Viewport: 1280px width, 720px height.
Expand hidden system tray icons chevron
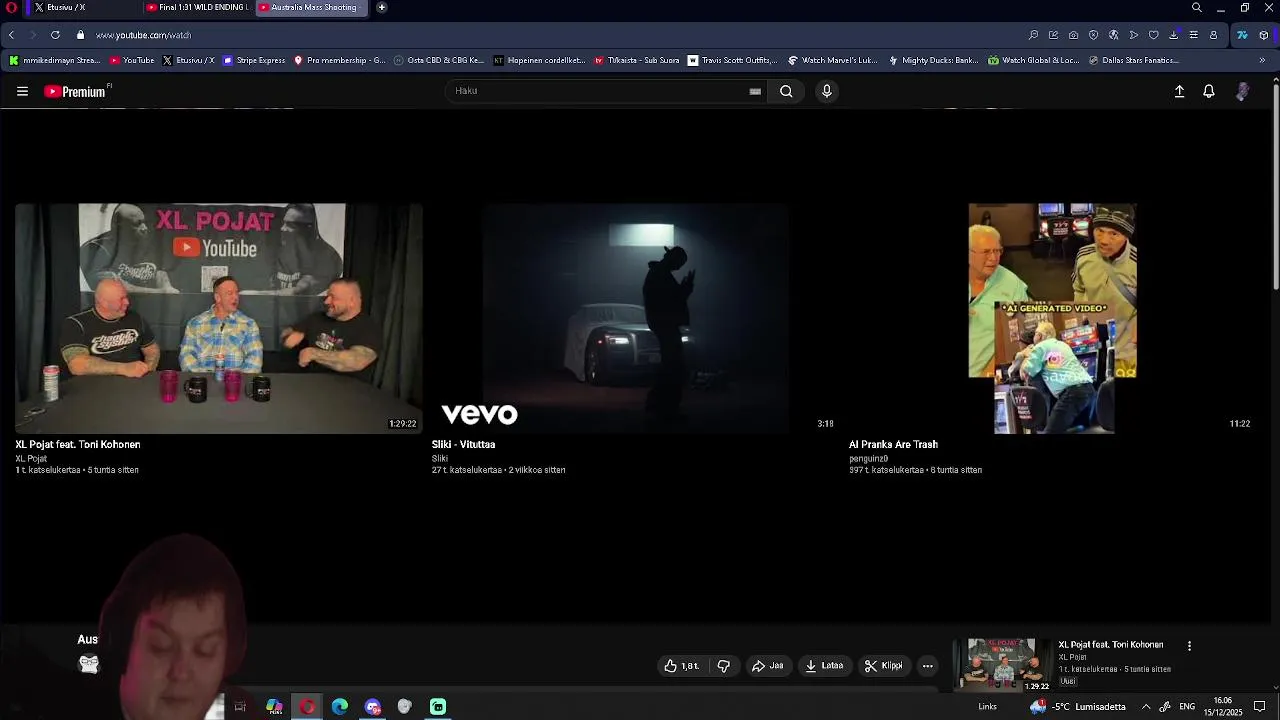pyautogui.click(x=1146, y=707)
